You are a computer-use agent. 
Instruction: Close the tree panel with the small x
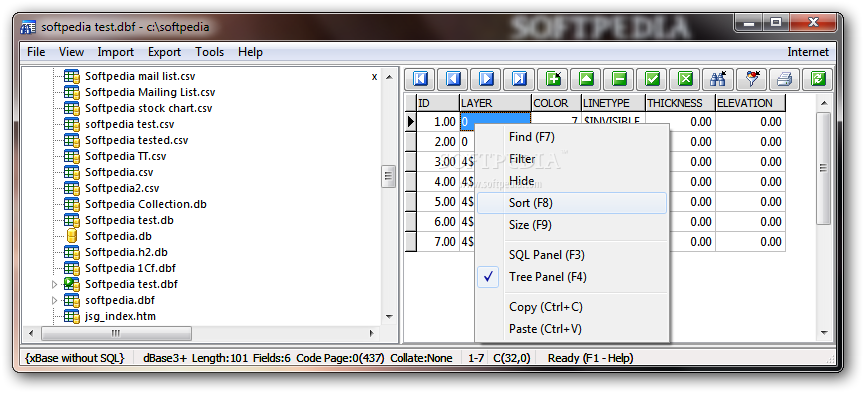[x=375, y=77]
